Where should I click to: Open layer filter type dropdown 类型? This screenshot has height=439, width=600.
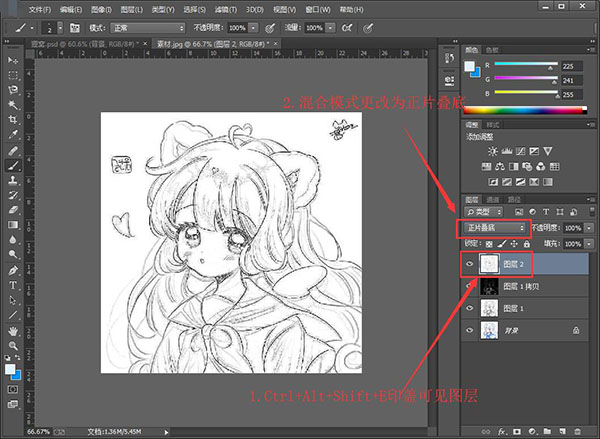coord(483,212)
